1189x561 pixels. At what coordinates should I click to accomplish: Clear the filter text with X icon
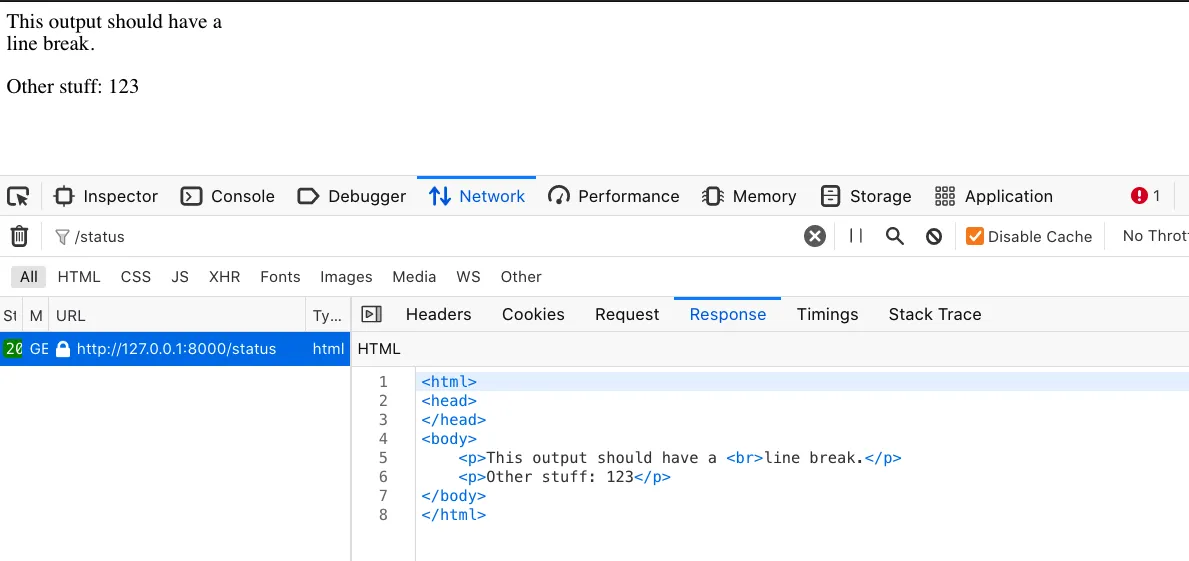[x=815, y=237]
